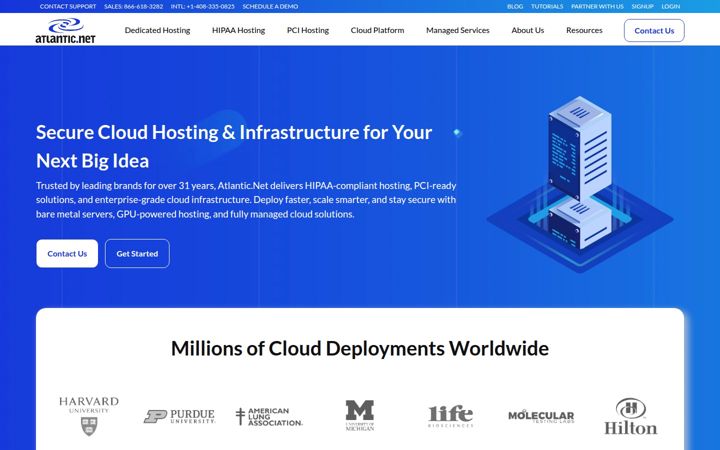This screenshot has height=450, width=720.
Task: Click the Atlantic.Net logo
Action: (x=65, y=31)
